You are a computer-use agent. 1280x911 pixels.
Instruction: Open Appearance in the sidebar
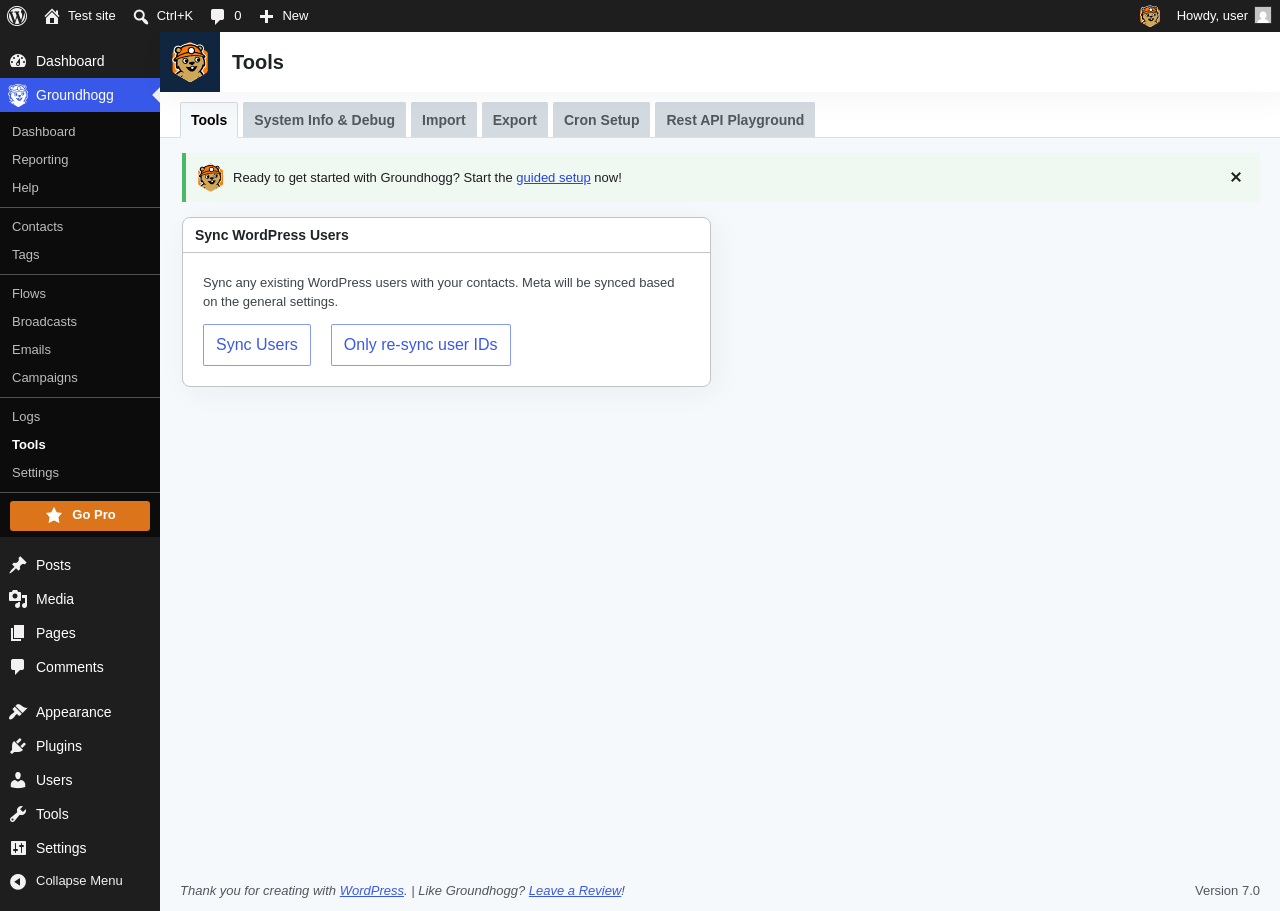[x=80, y=712]
